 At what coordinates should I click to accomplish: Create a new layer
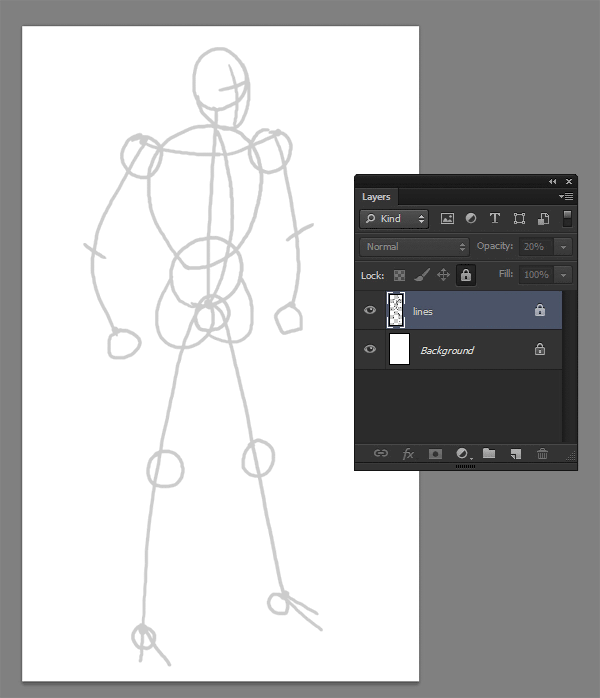[x=516, y=453]
